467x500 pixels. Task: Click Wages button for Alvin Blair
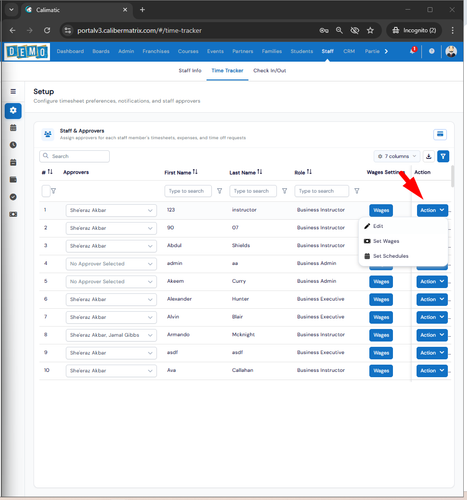(x=381, y=317)
